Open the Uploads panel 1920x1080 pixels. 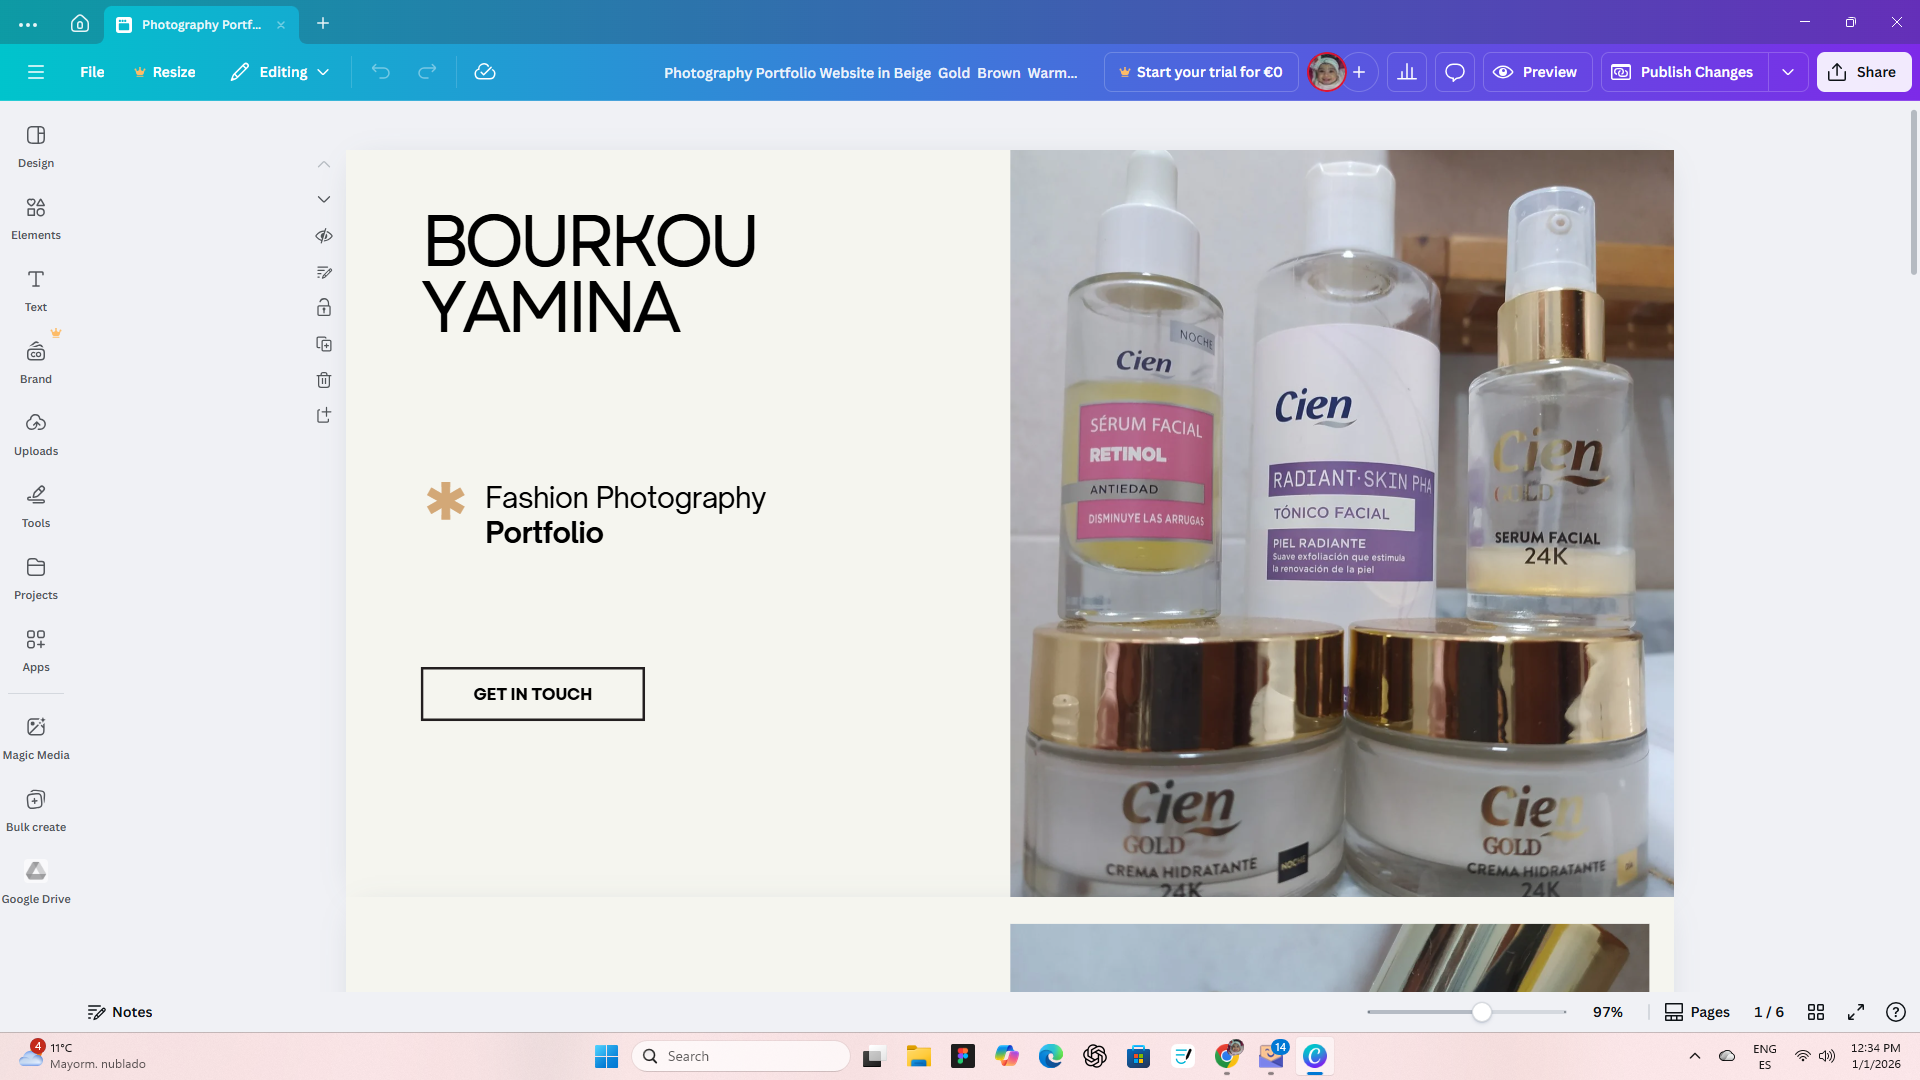click(36, 434)
